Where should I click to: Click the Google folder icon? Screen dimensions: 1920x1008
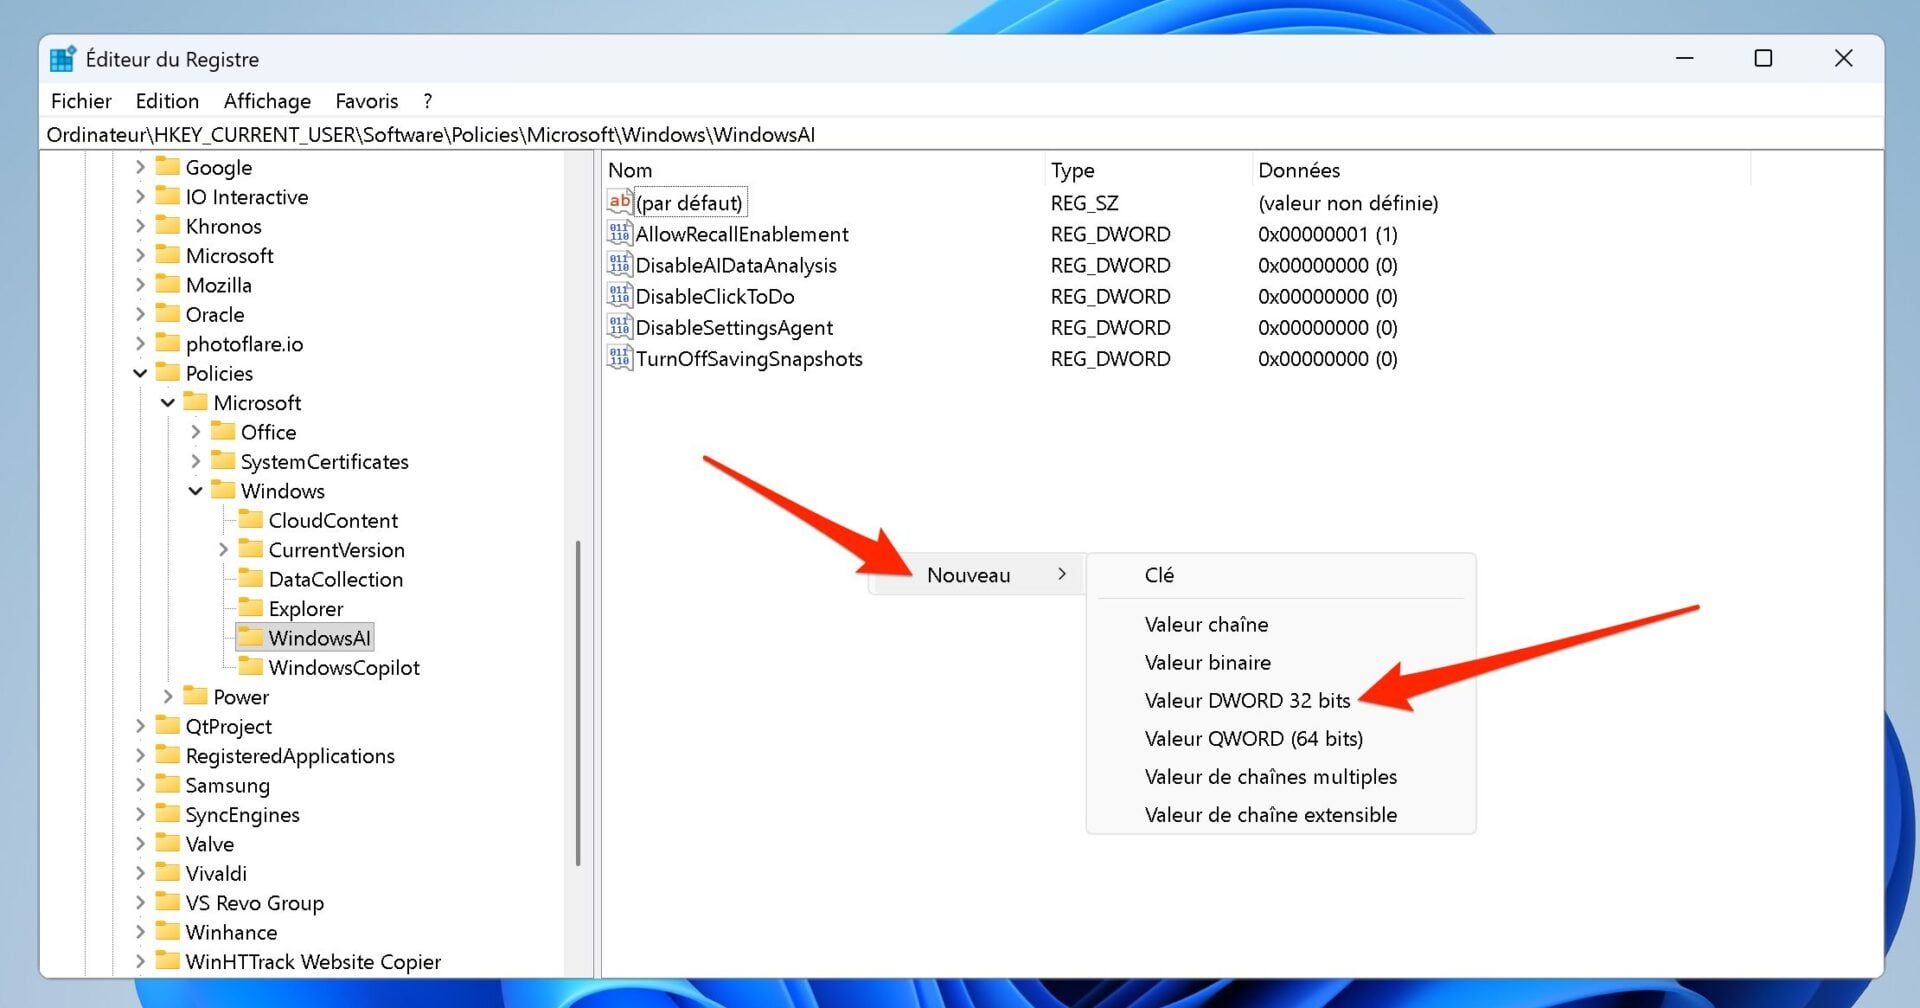pos(168,166)
